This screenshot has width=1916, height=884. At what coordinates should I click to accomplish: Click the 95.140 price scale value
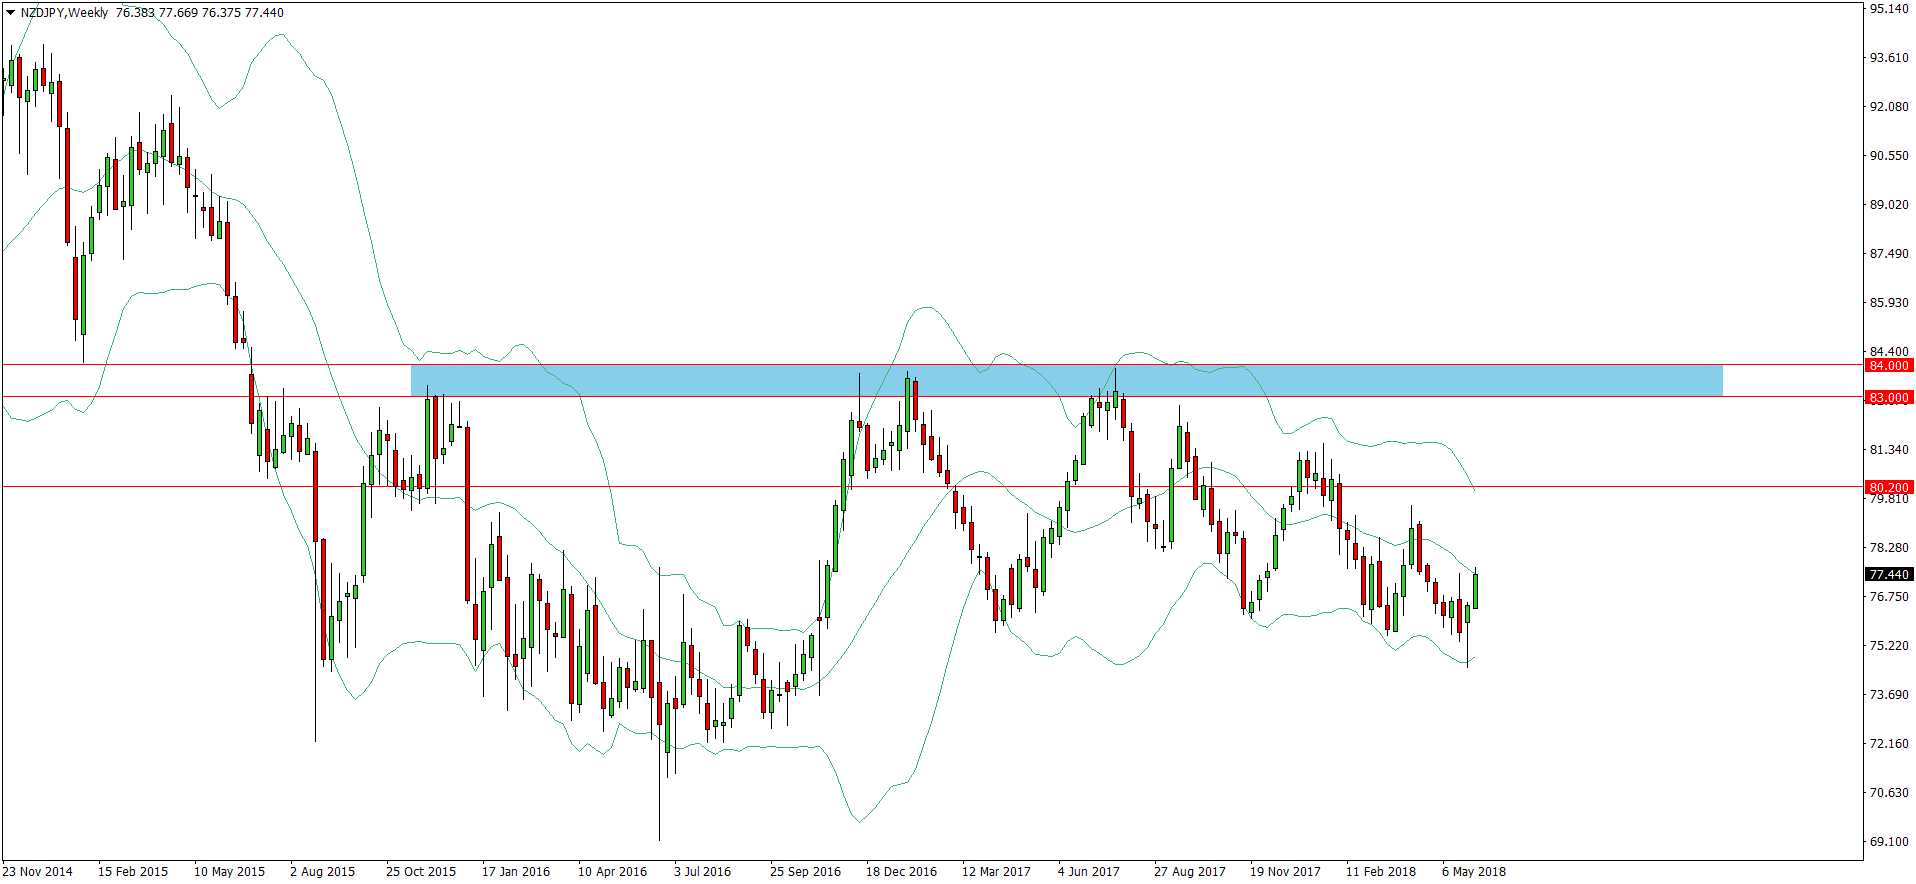point(1889,9)
